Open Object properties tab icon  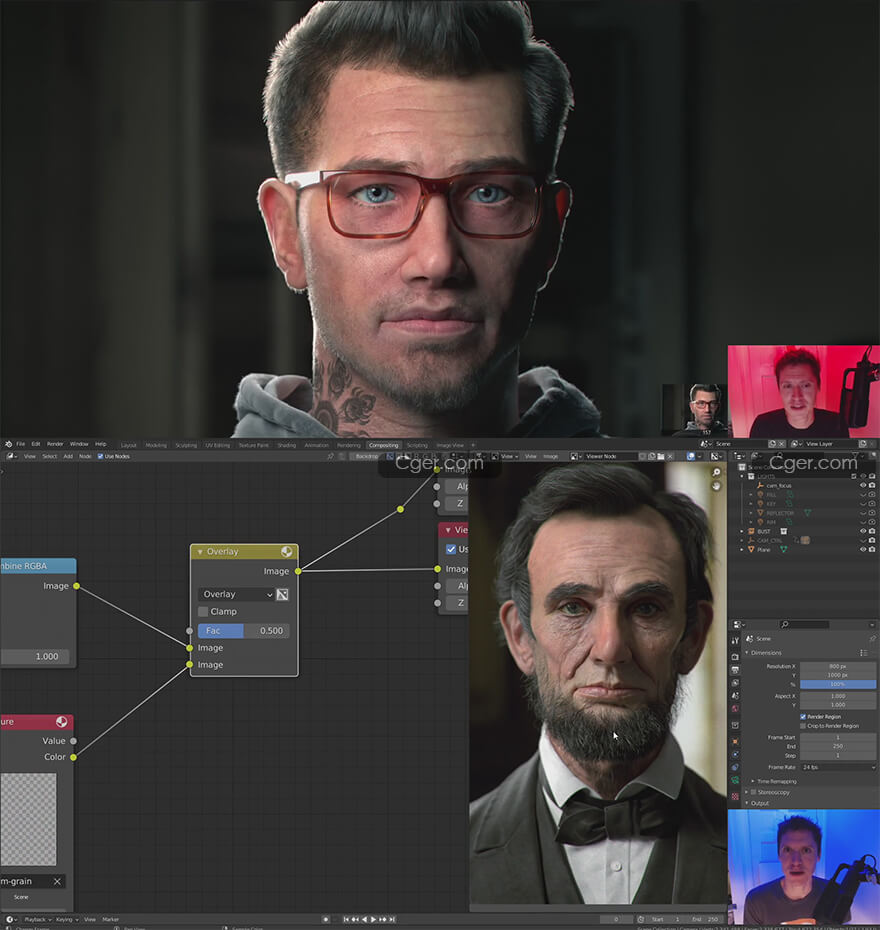735,741
